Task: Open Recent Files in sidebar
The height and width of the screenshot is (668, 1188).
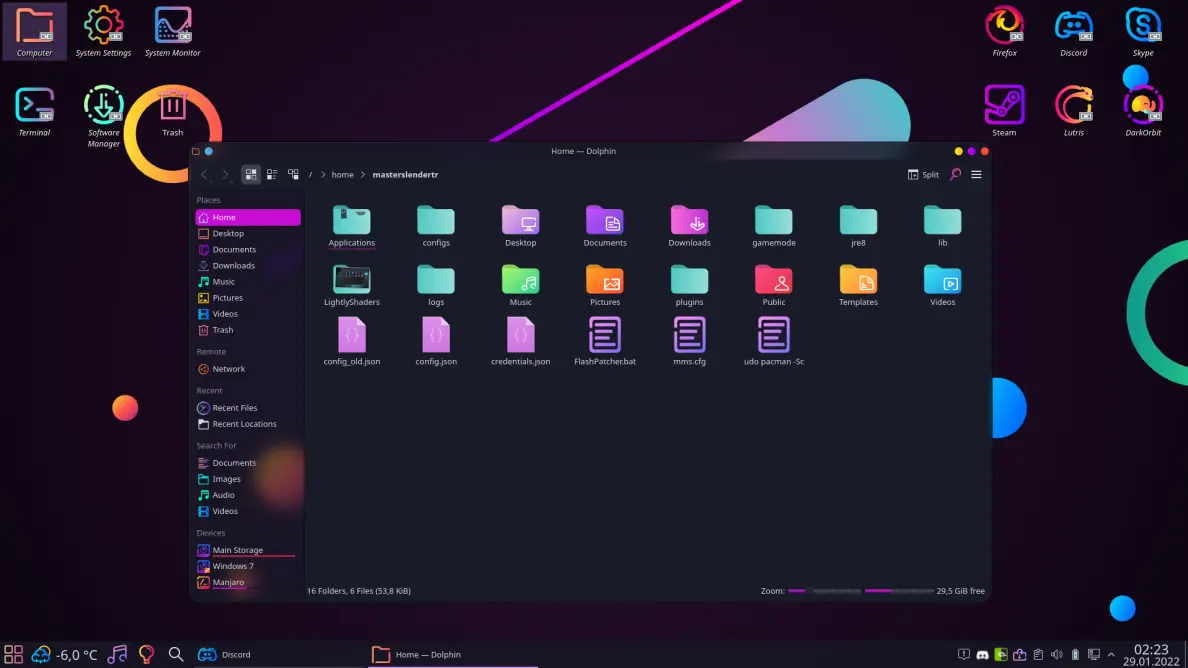Action: click(x=248, y=407)
